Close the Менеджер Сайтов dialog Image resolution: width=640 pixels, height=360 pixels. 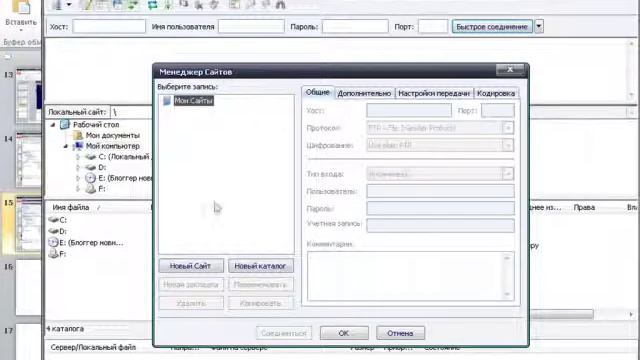tap(510, 70)
